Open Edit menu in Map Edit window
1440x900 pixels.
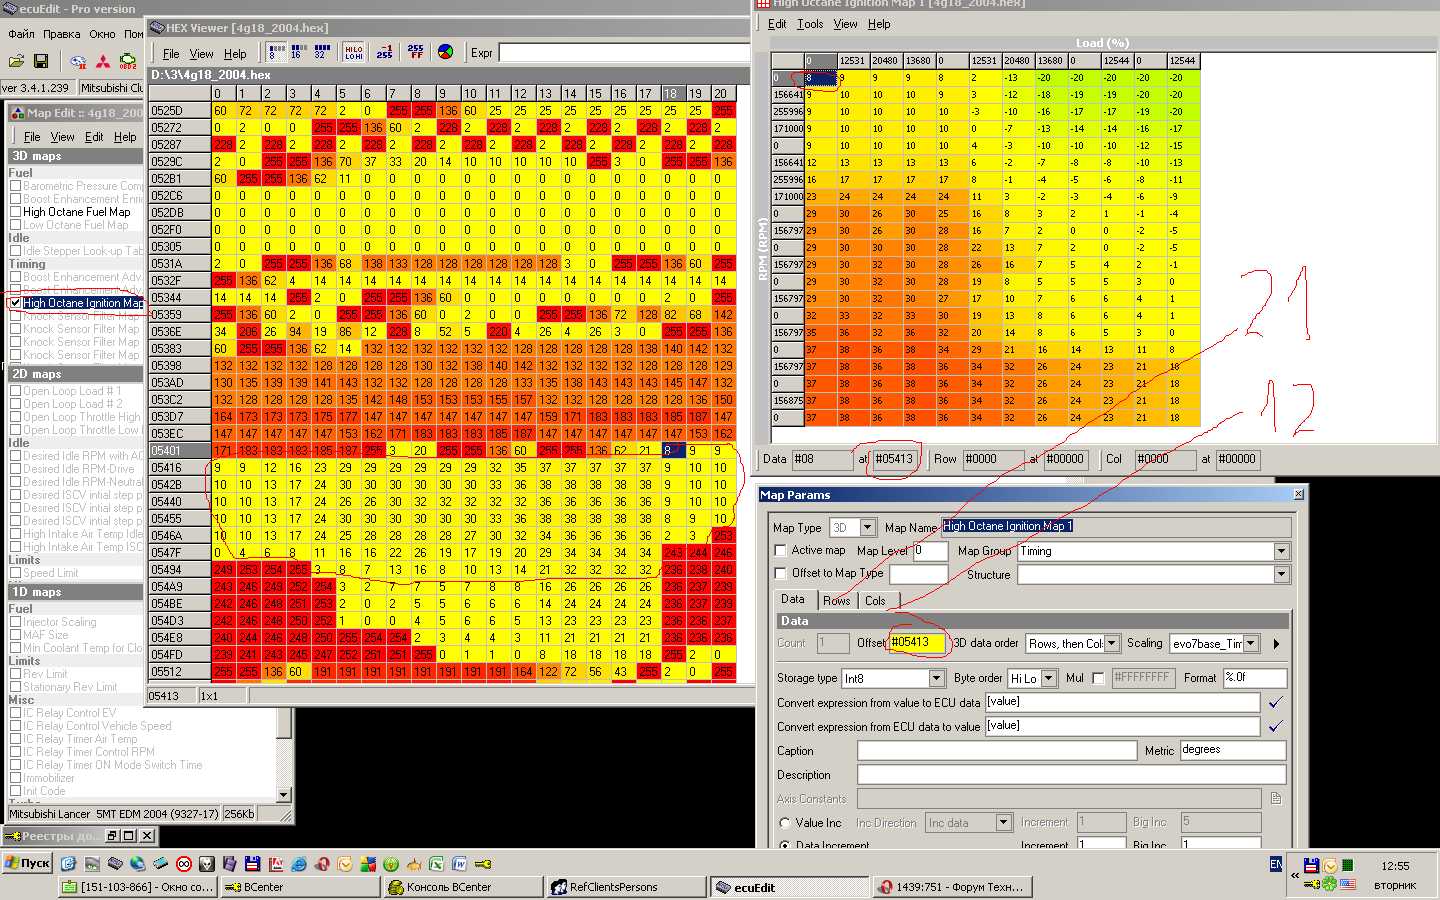[x=94, y=137]
